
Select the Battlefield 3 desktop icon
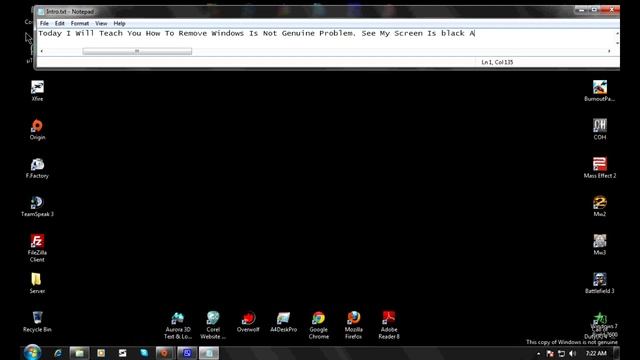pyautogui.click(x=600, y=283)
